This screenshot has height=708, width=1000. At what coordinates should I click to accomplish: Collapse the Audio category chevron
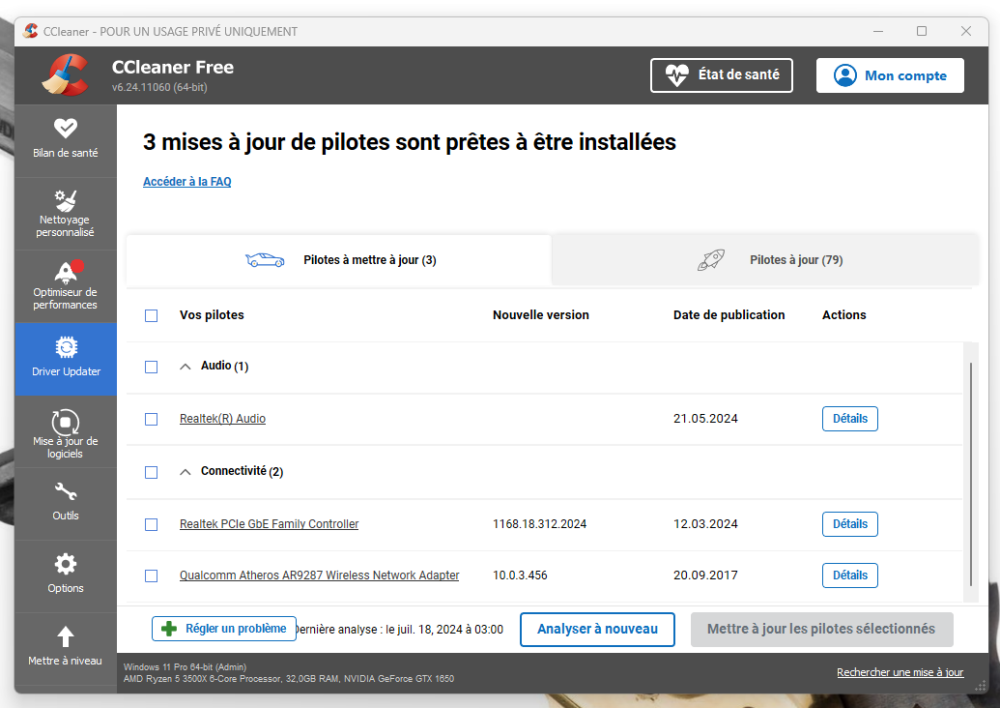185,367
